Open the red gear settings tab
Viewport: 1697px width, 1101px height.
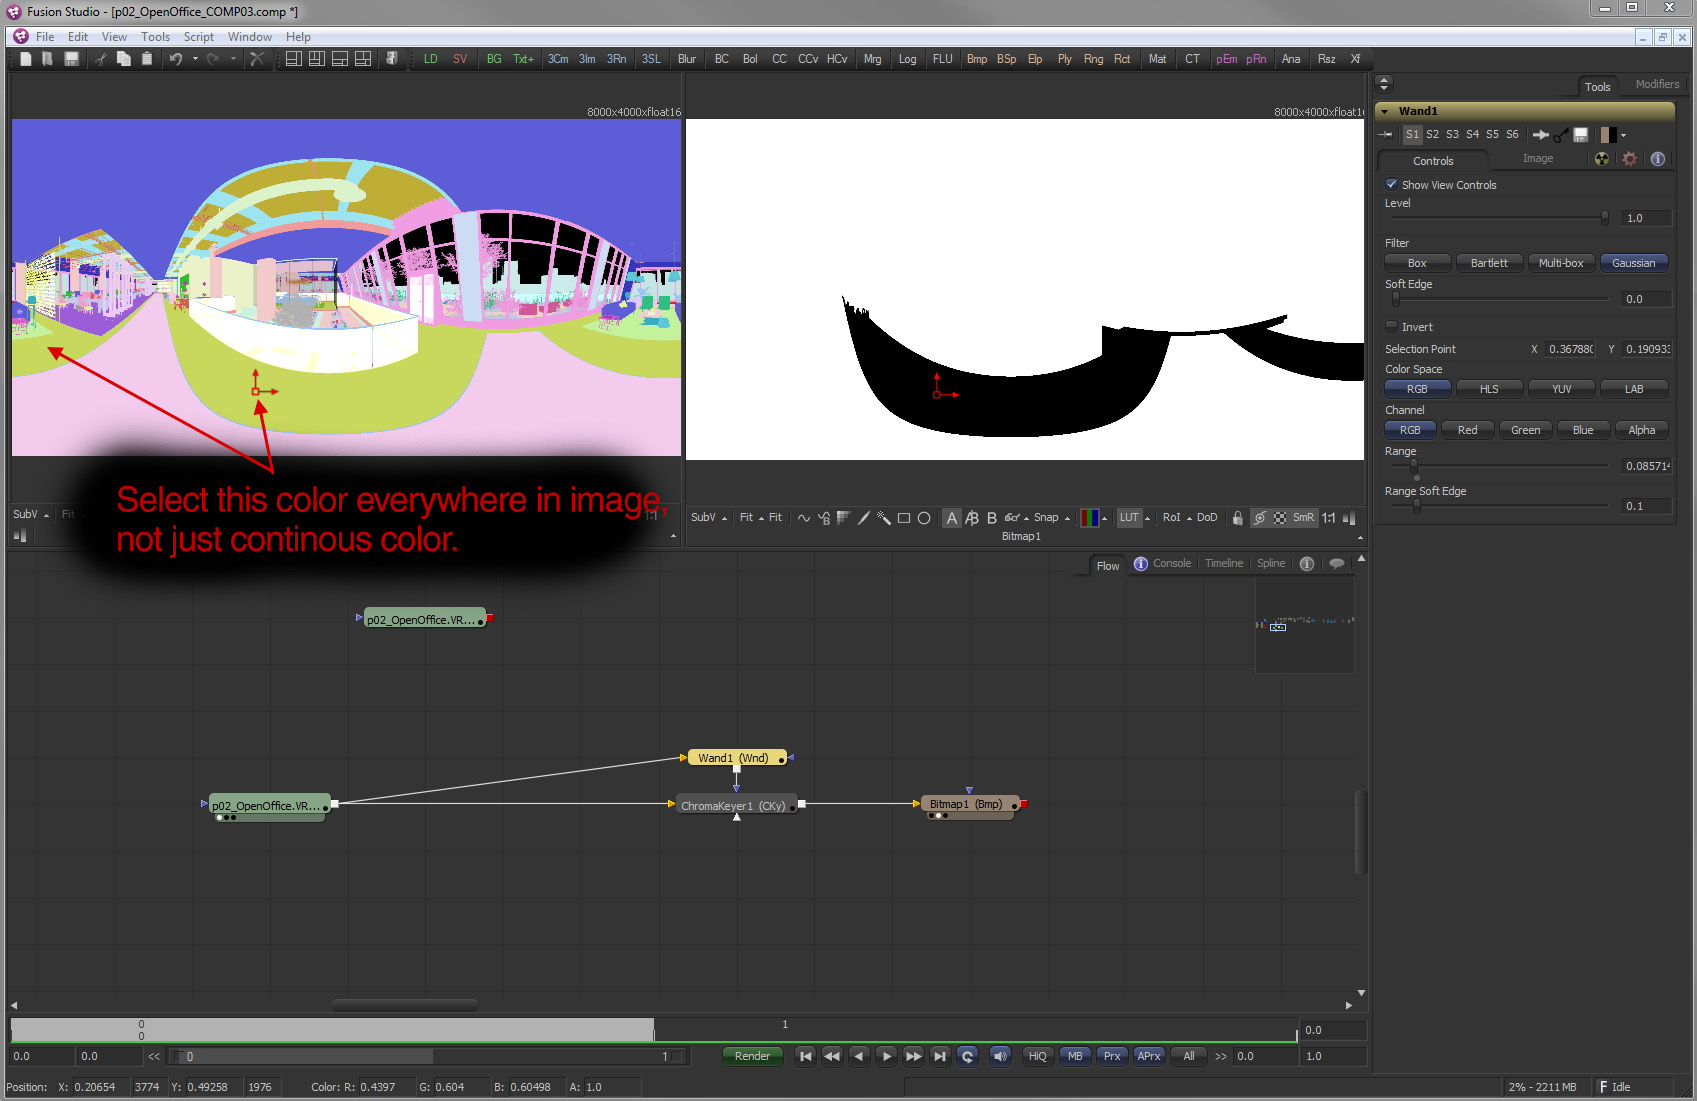1630,159
